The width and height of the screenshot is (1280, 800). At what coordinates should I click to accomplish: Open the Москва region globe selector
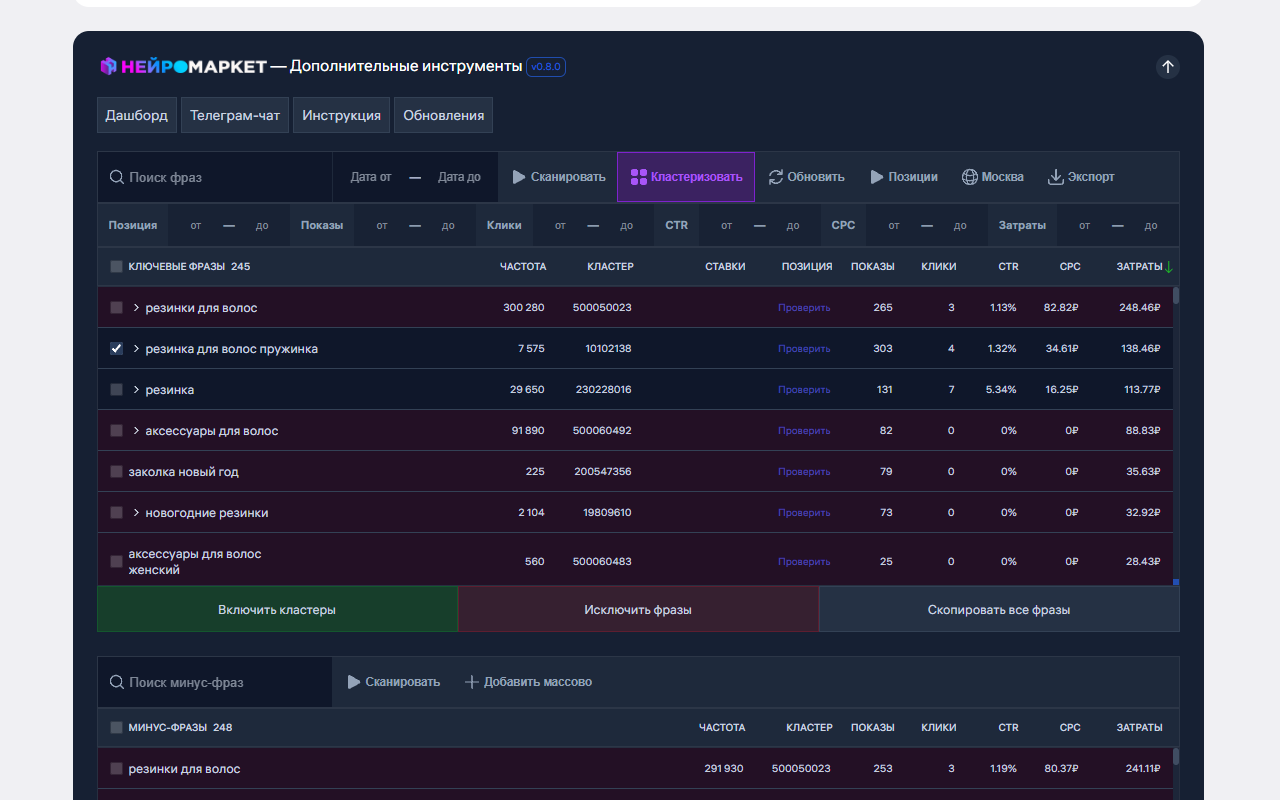coord(970,177)
